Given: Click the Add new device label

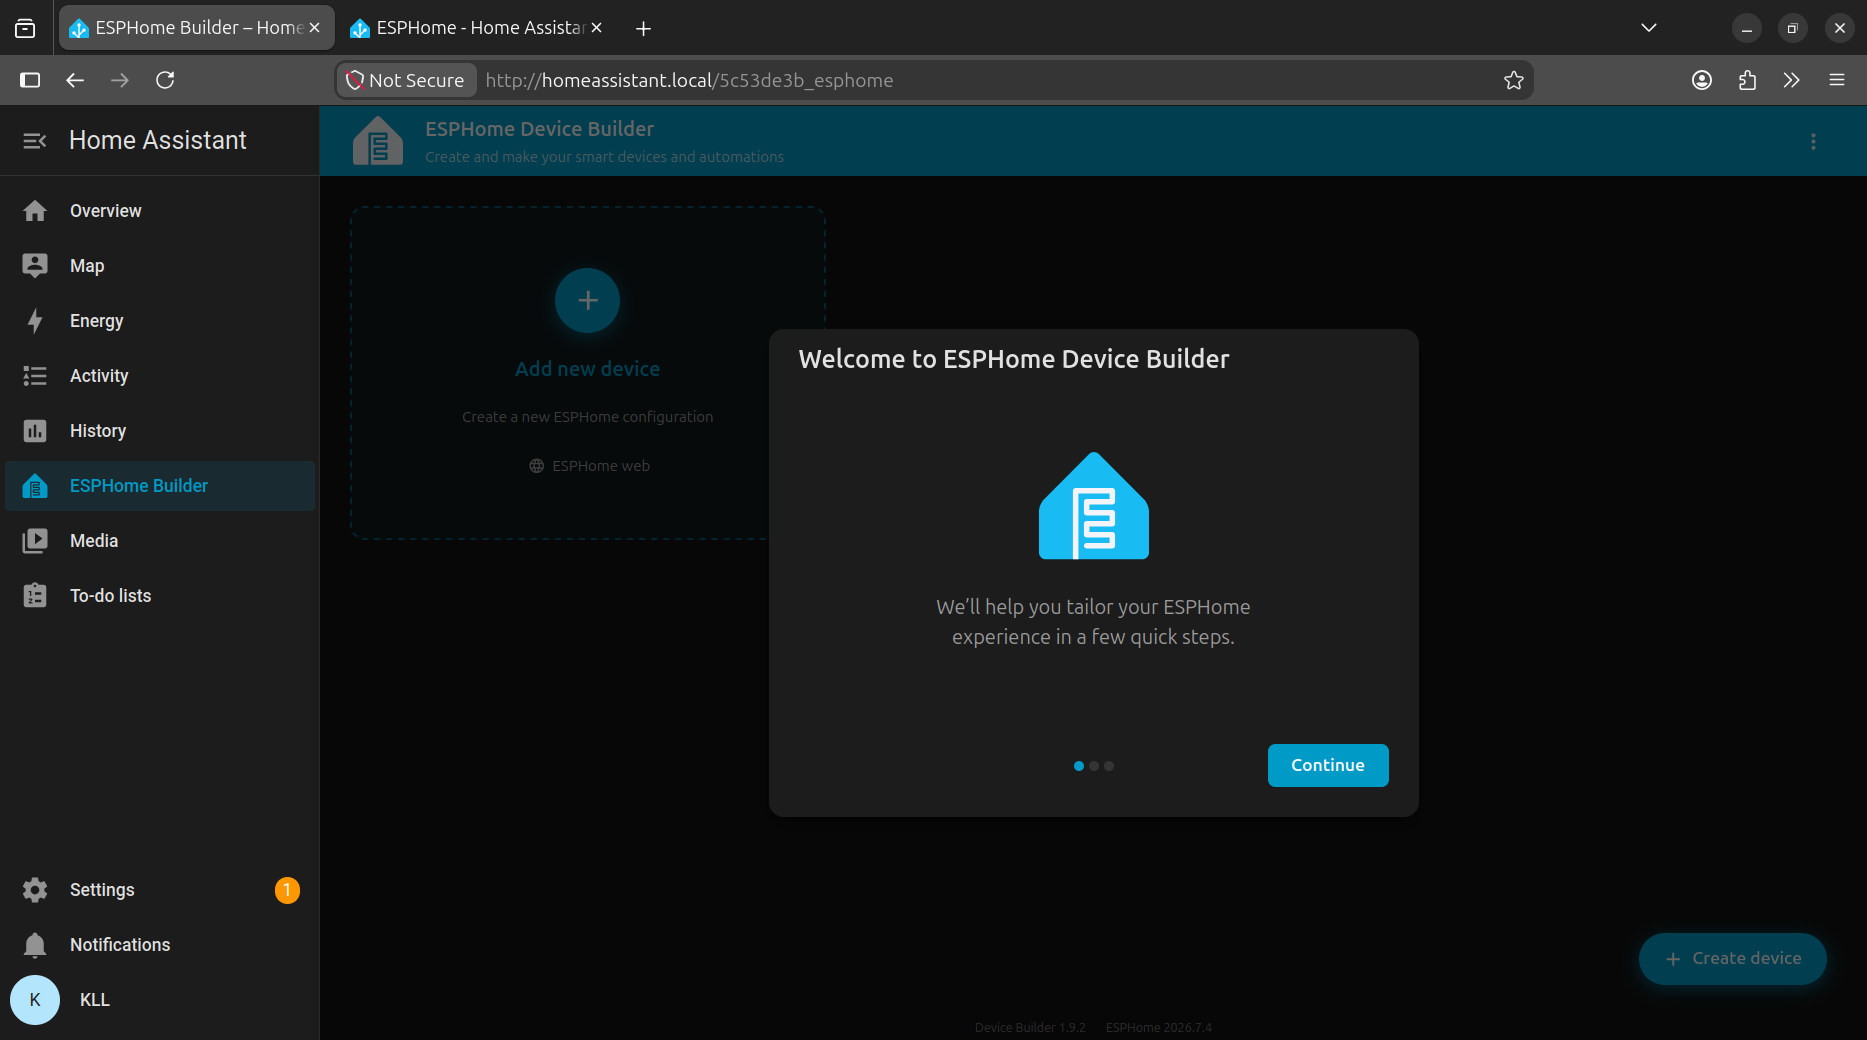Looking at the screenshot, I should click(x=588, y=369).
